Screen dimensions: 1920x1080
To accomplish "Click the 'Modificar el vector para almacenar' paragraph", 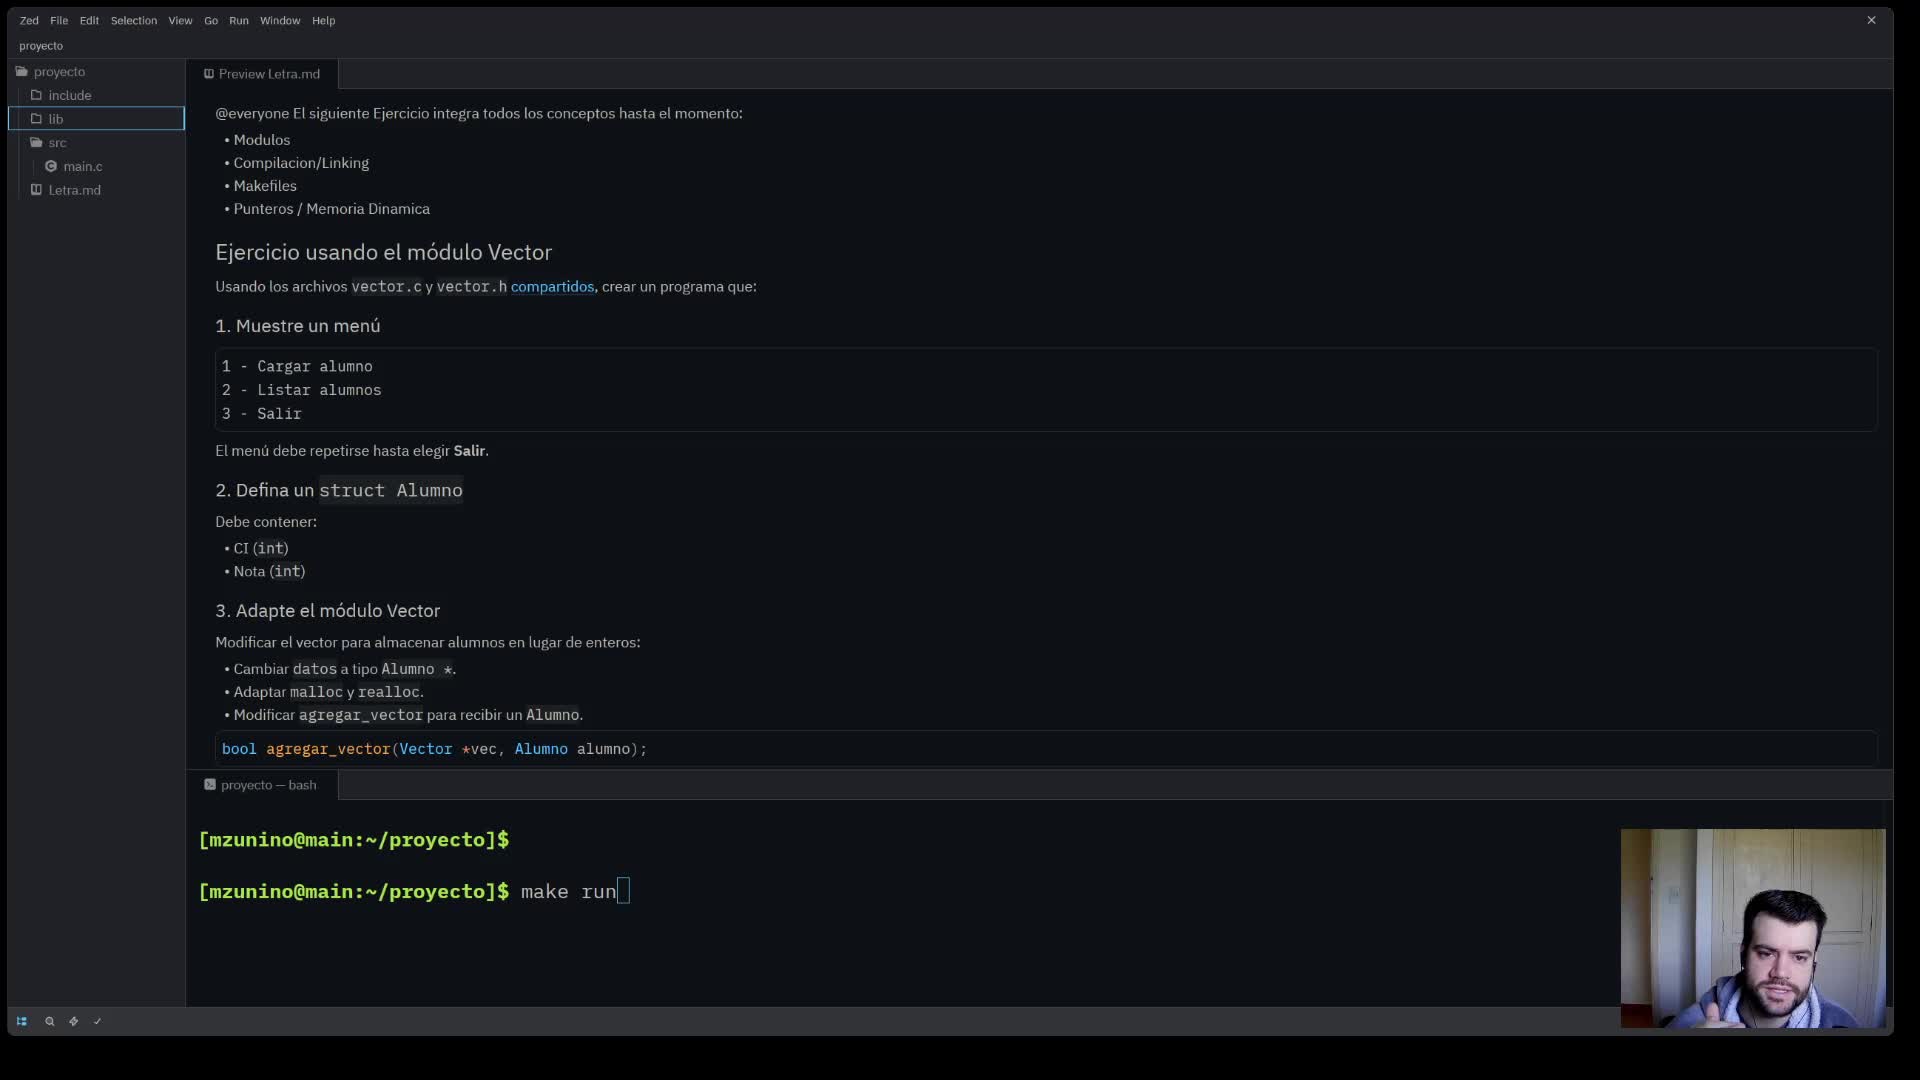I will (427, 643).
